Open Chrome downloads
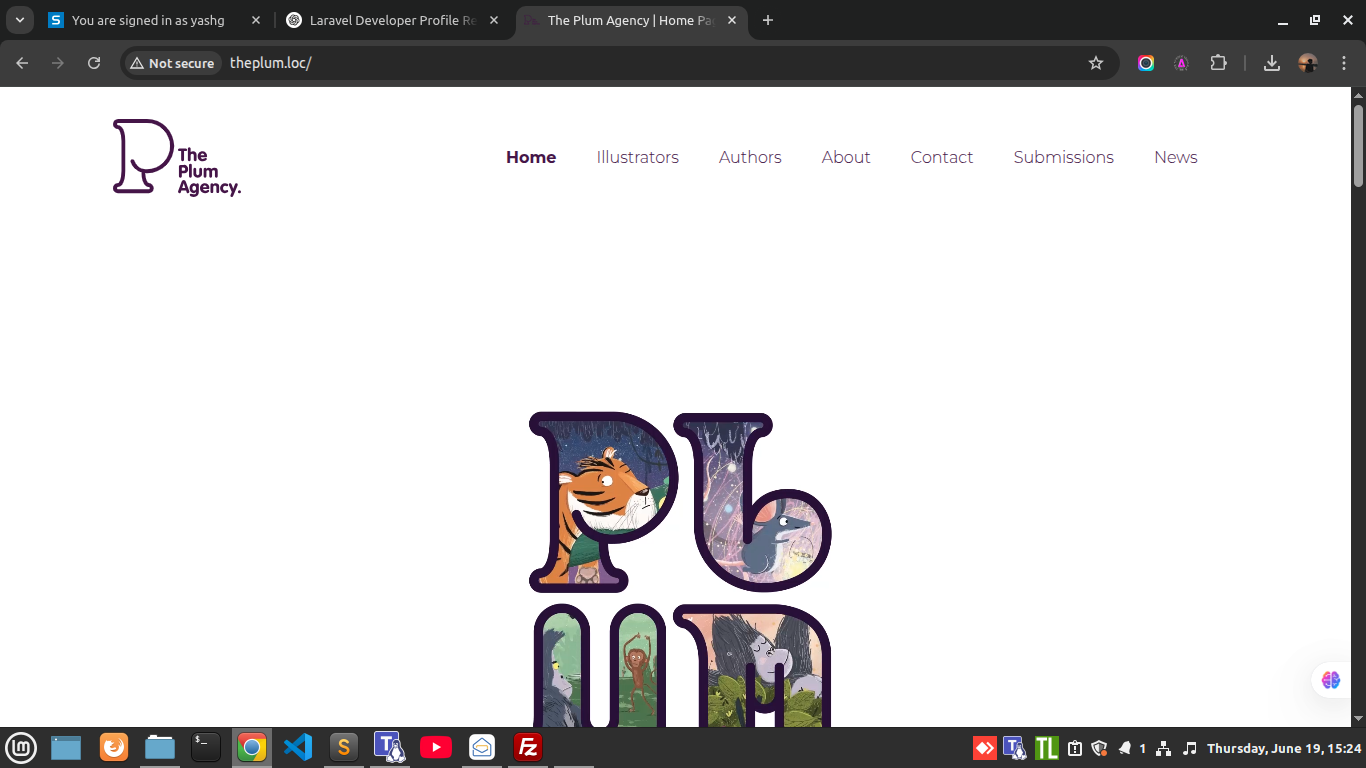The width and height of the screenshot is (1366, 768). coord(1272,63)
